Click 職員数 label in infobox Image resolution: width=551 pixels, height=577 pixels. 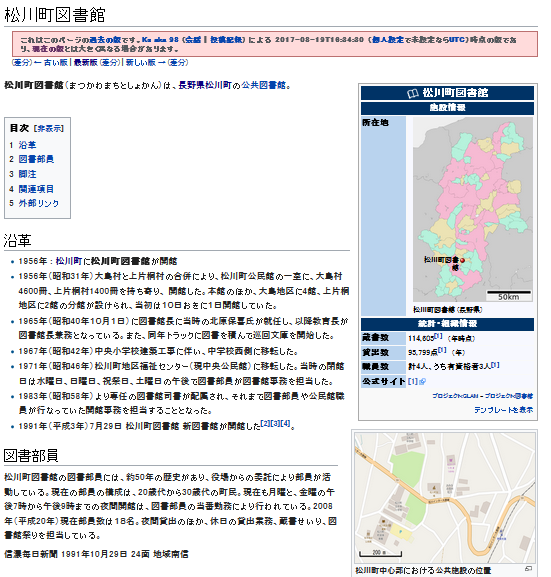coord(375,367)
